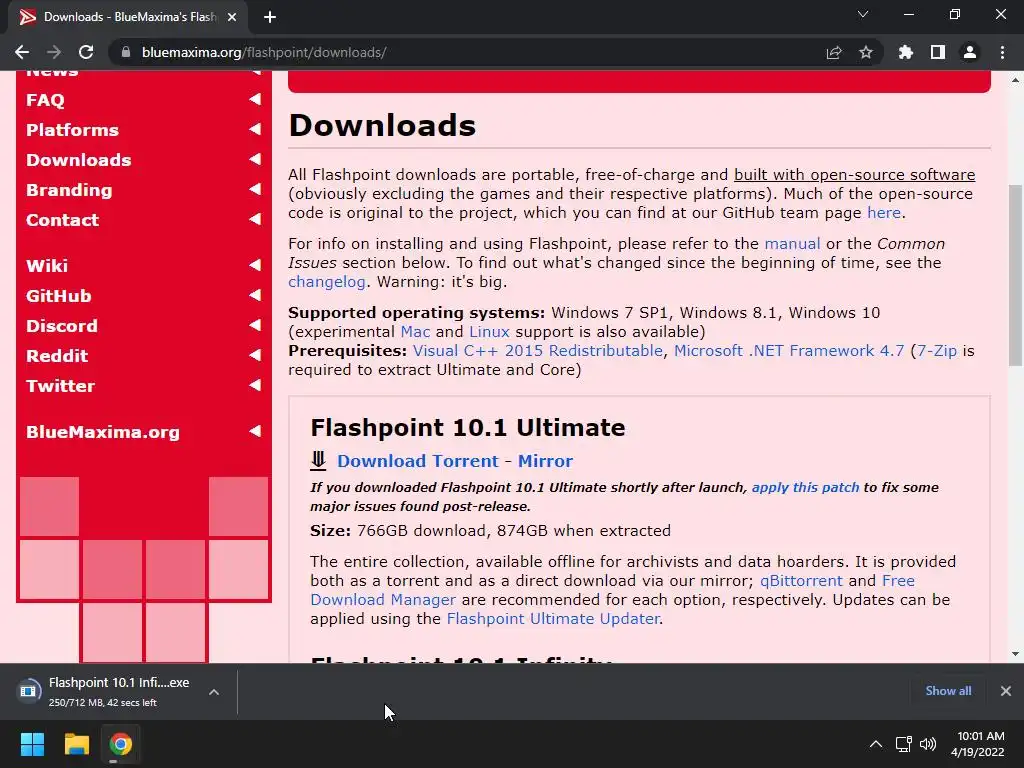Share this page using the share icon
The height and width of the screenshot is (768, 1024).
coord(834,52)
